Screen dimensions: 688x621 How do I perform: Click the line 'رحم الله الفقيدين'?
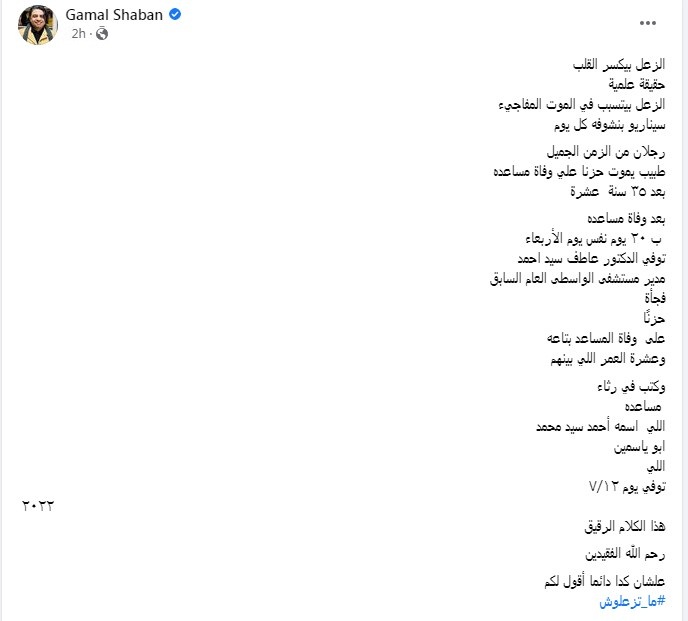pos(625,553)
